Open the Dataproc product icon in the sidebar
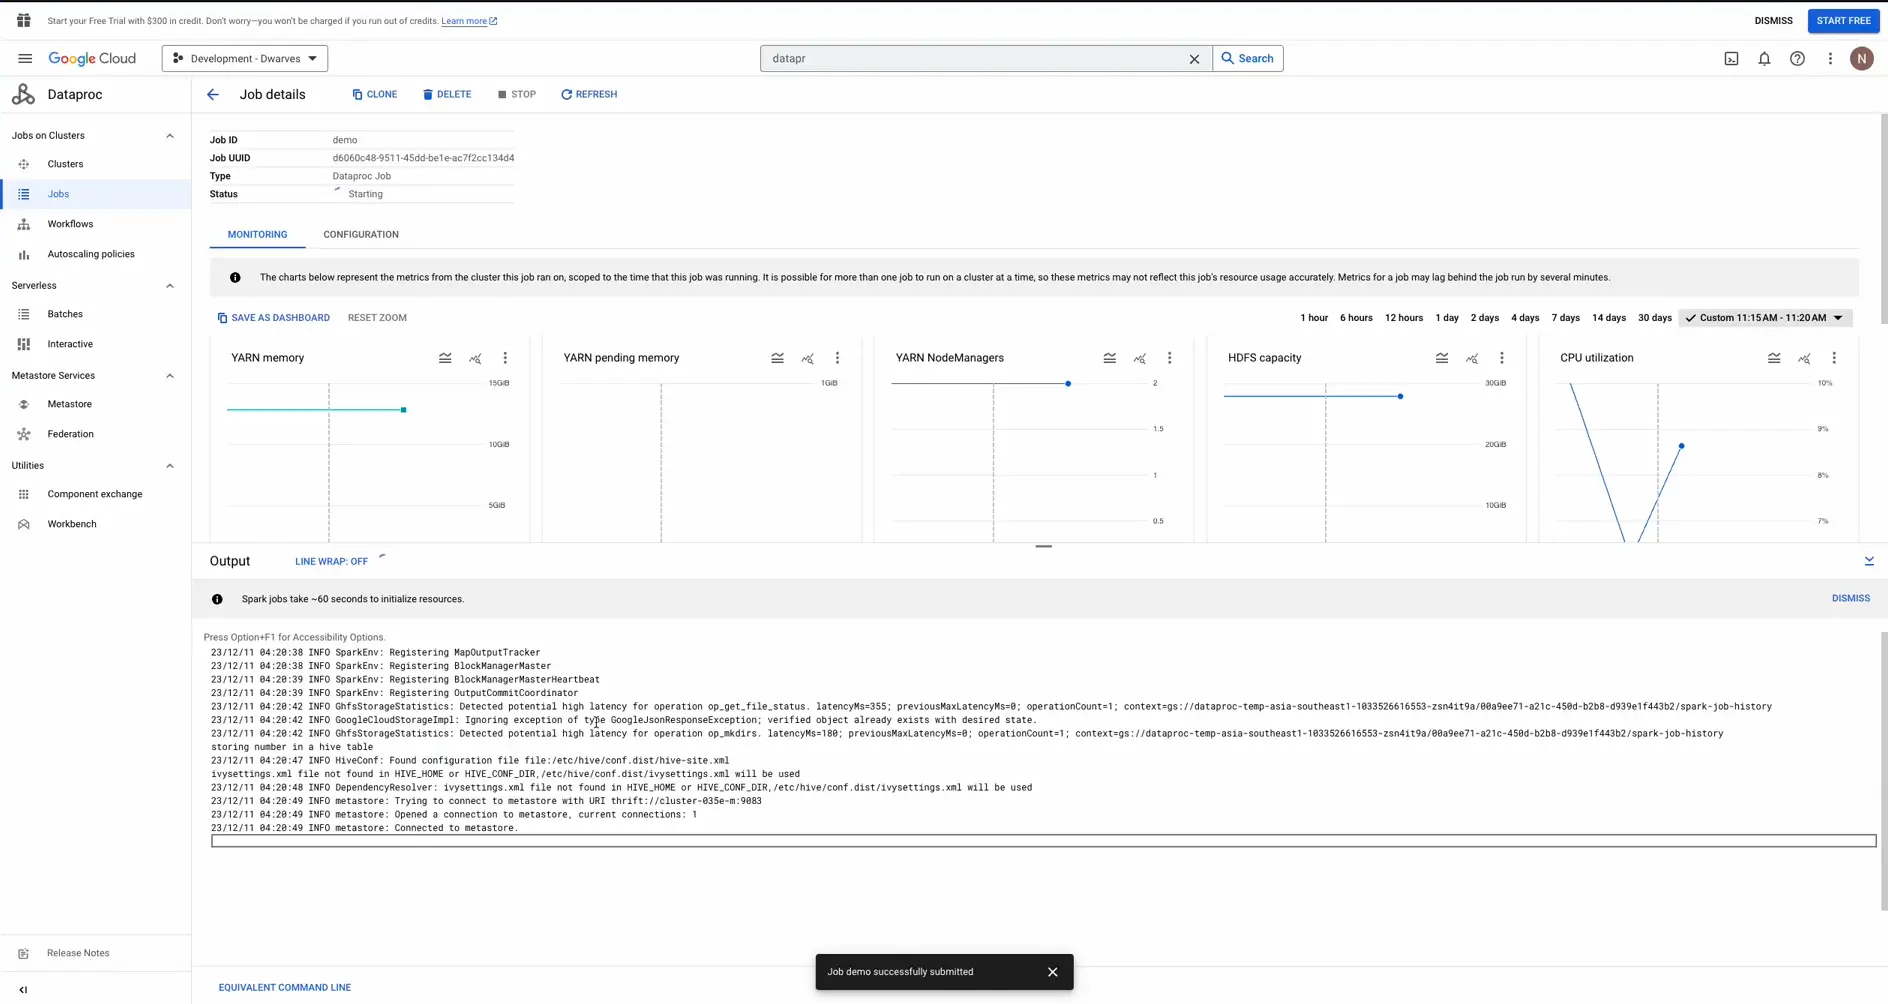The width and height of the screenshot is (1888, 1004). point(23,95)
